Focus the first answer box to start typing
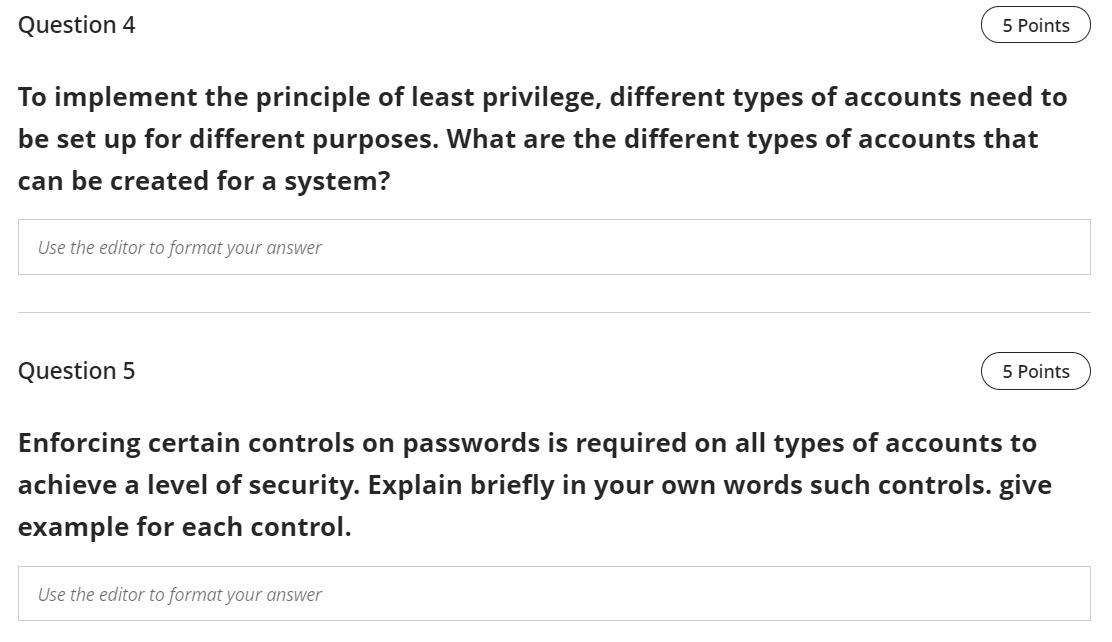This screenshot has width=1112, height=642. pos(554,246)
